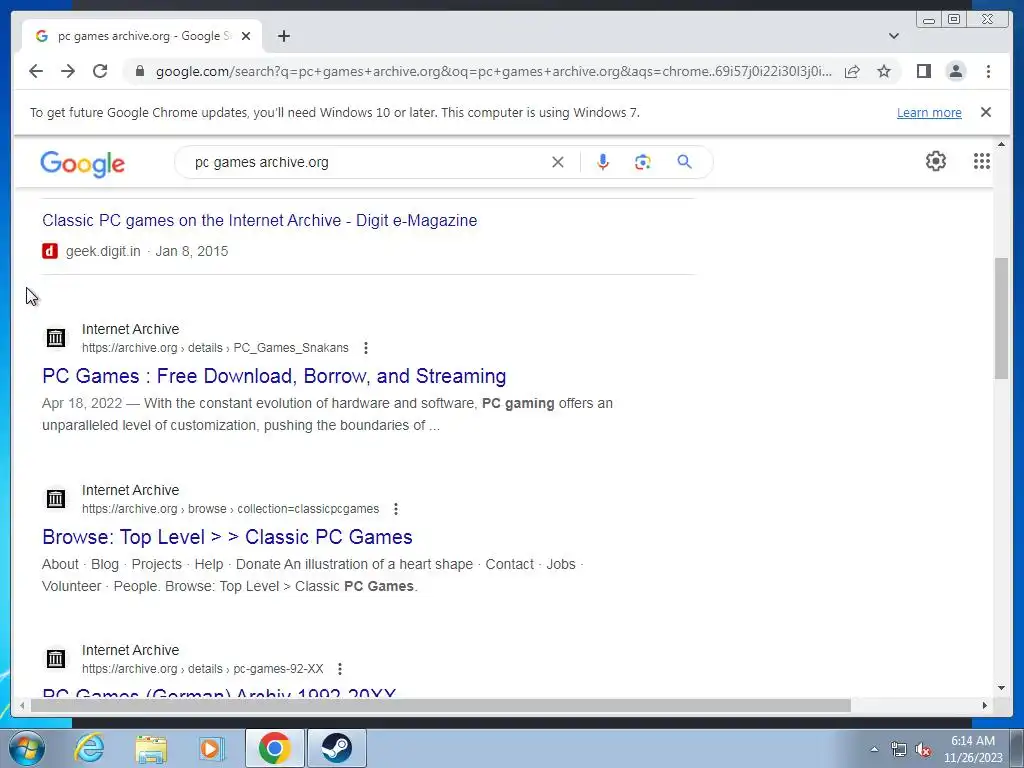Open 'Browse: Top Level > > Classic PC Games'
Screen dimensions: 1024x768
pos(227,537)
